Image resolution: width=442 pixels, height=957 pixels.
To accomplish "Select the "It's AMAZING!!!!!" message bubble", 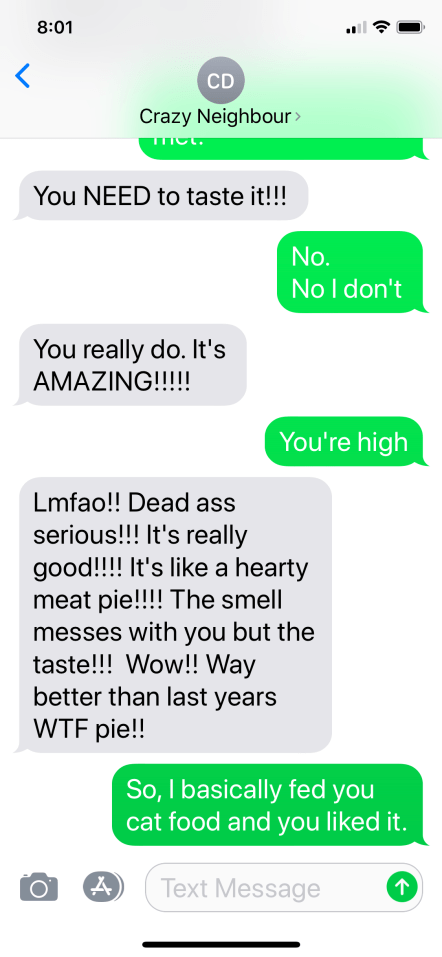I will click(131, 365).
